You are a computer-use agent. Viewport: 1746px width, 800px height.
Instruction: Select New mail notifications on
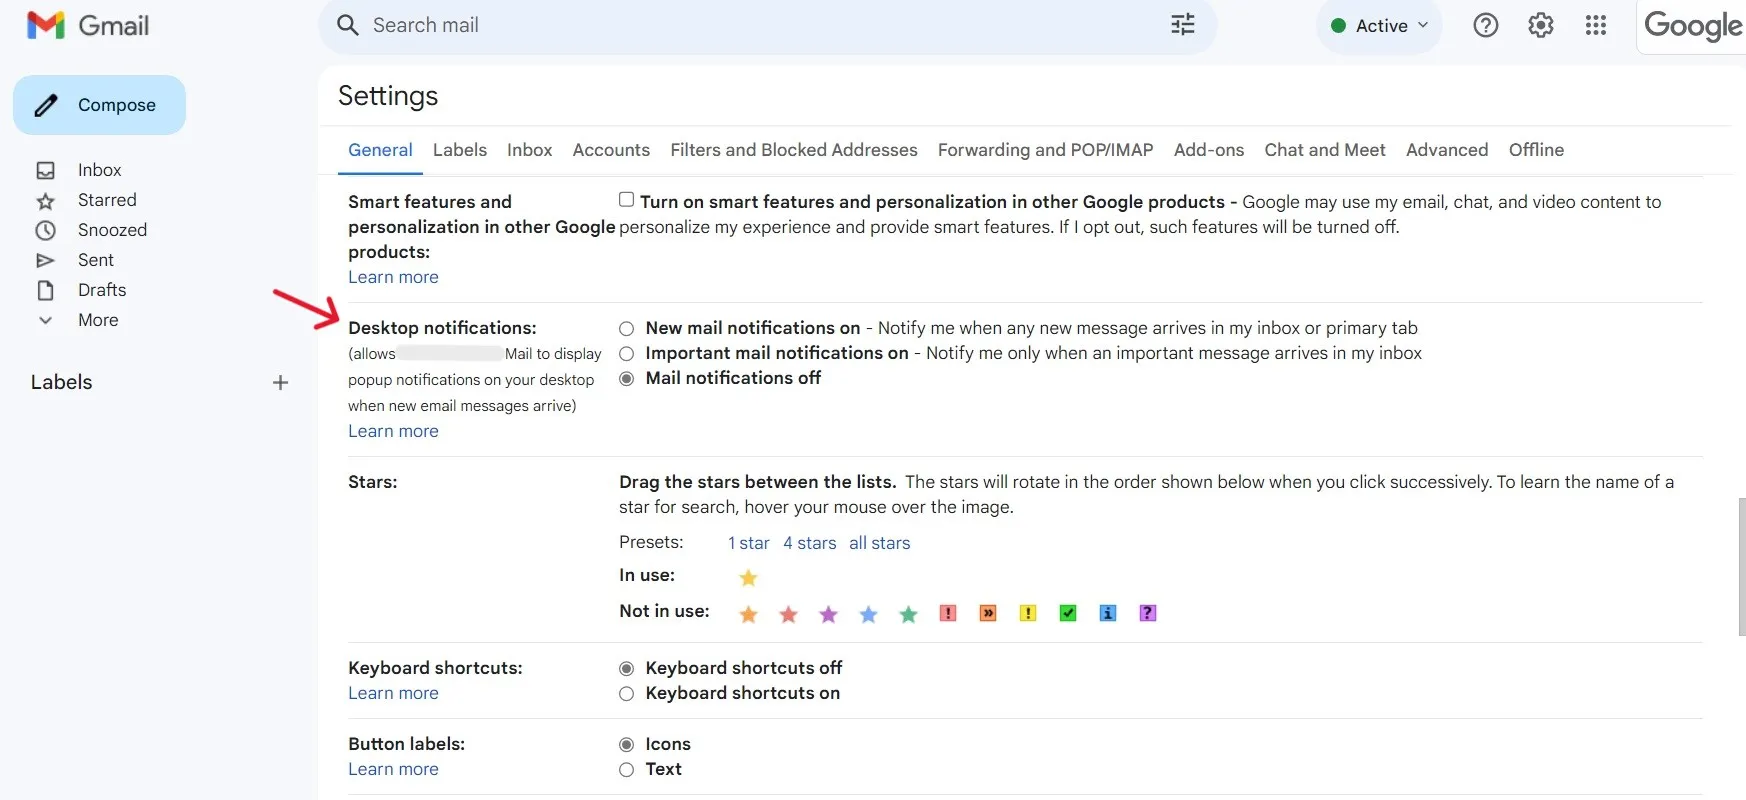(626, 329)
